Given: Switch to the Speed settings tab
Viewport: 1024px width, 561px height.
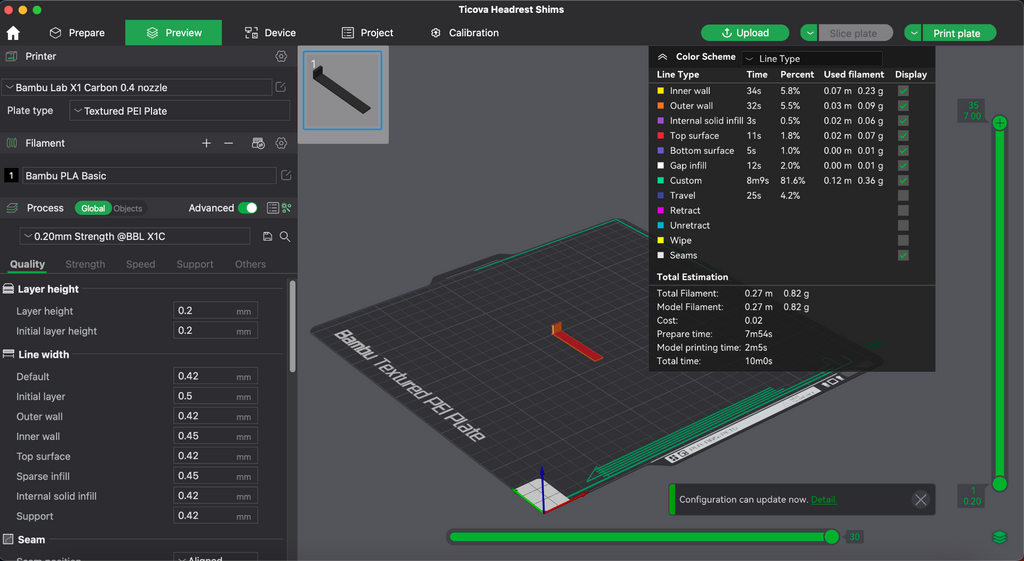Looking at the screenshot, I should tap(140, 264).
